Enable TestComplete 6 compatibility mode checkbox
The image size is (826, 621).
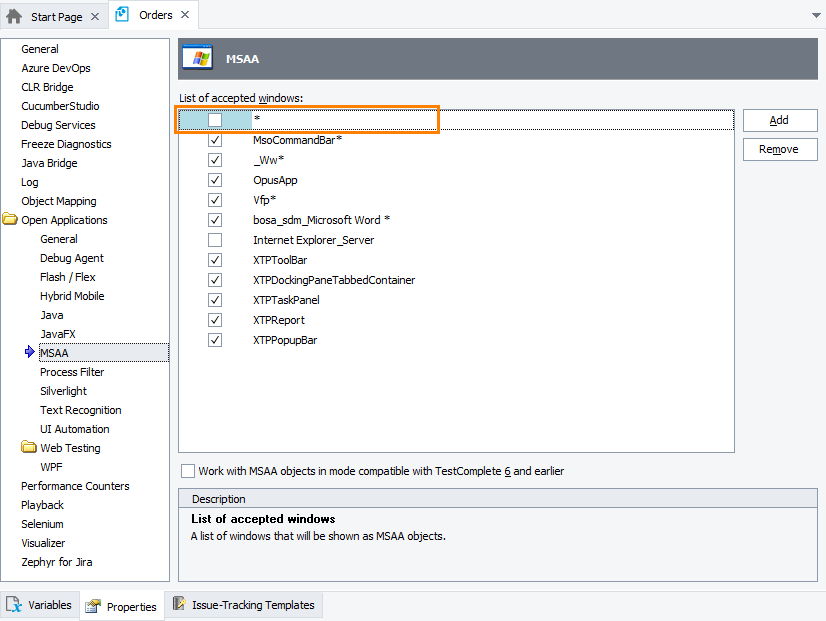(x=187, y=469)
